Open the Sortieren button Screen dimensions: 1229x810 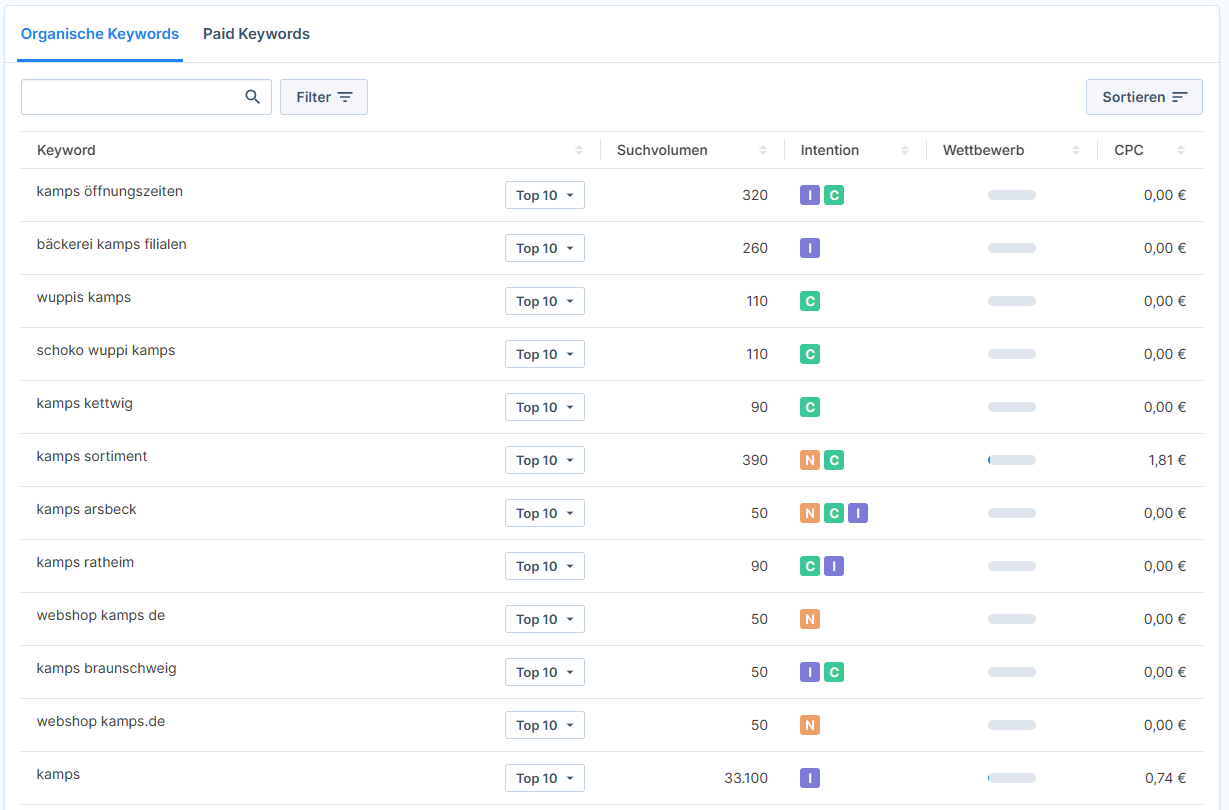tap(1144, 97)
